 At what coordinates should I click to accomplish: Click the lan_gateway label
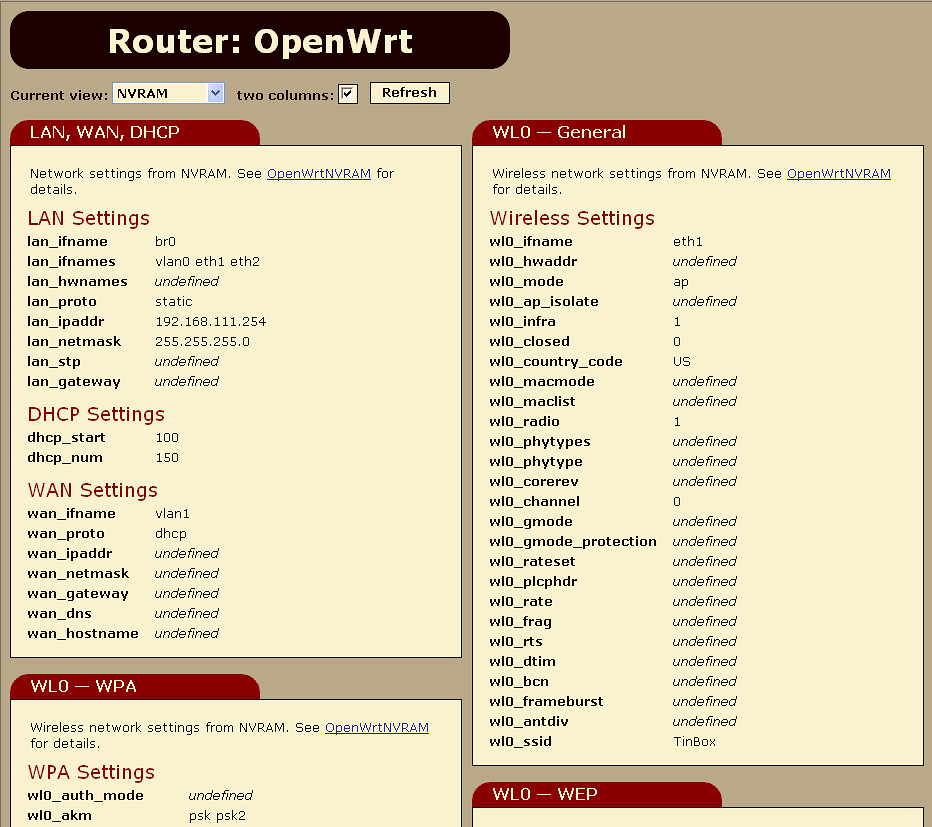tap(74, 382)
